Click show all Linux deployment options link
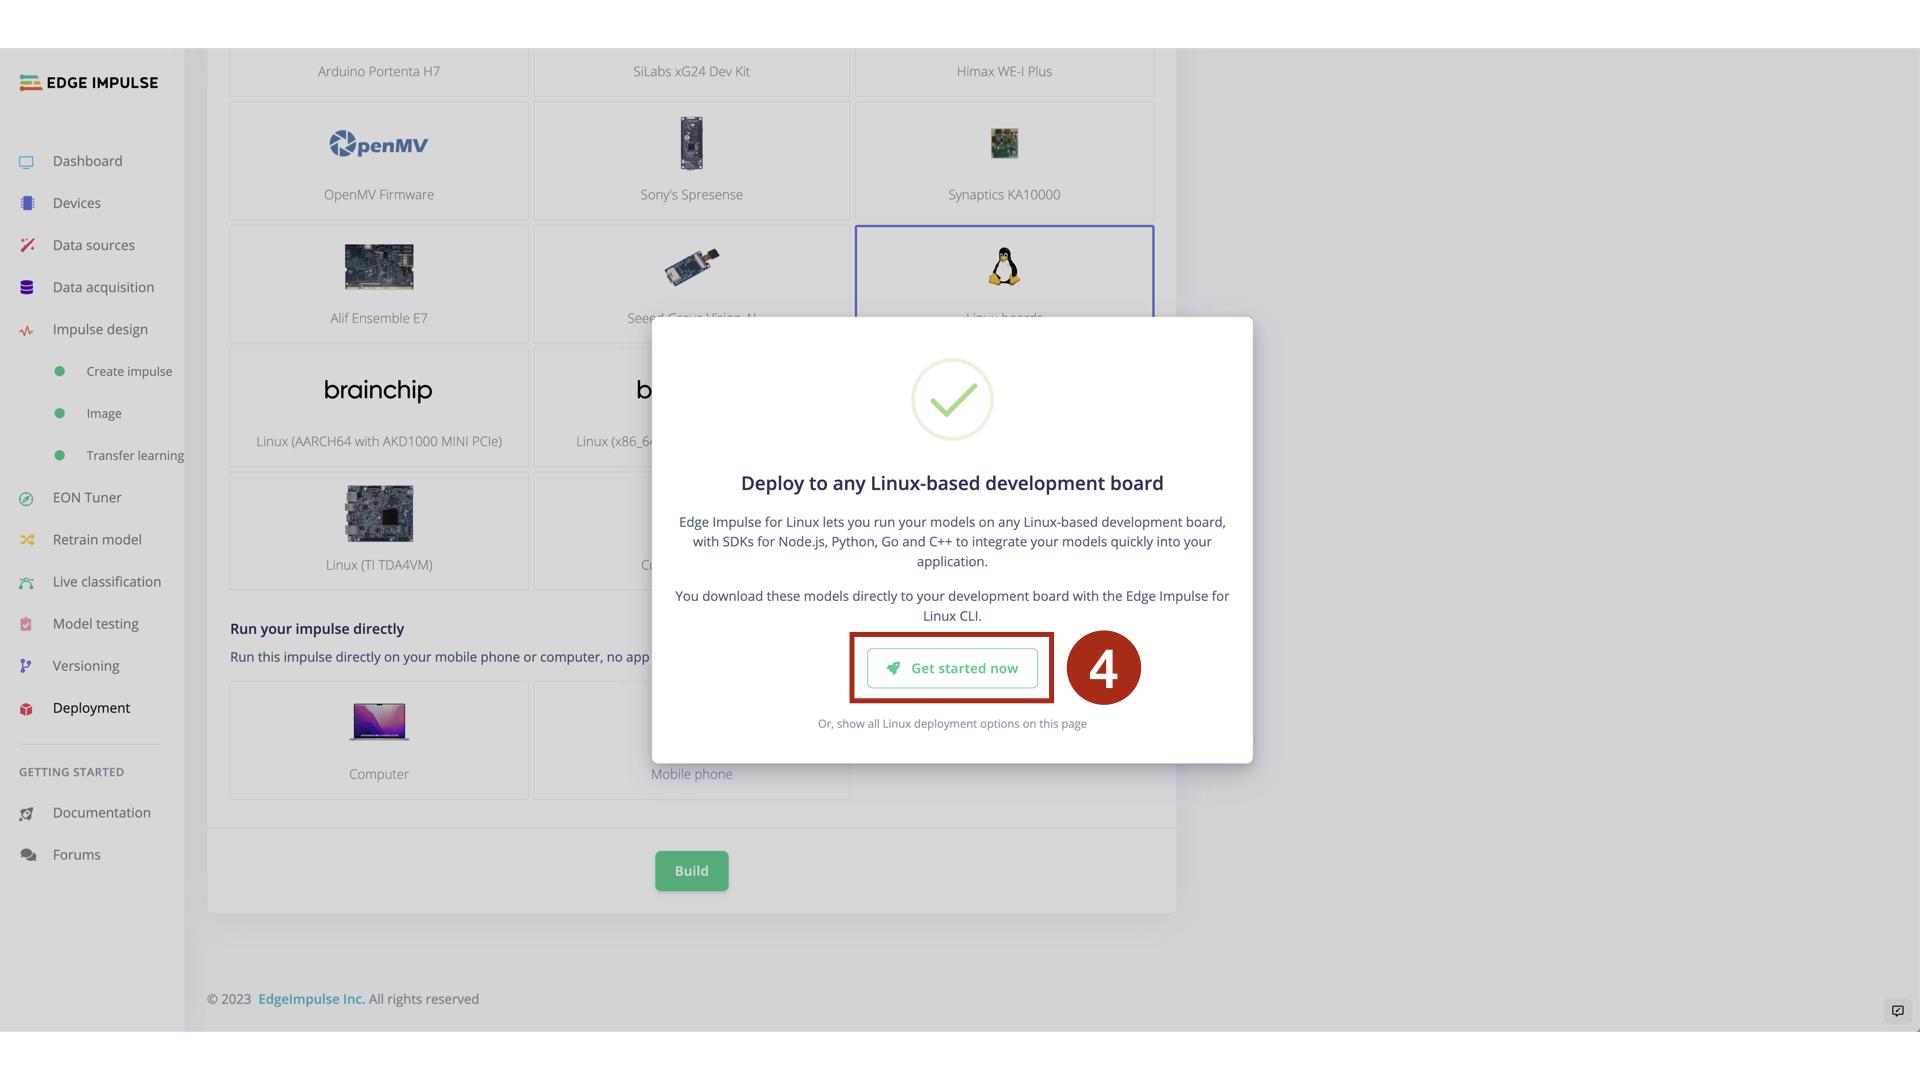 point(952,724)
